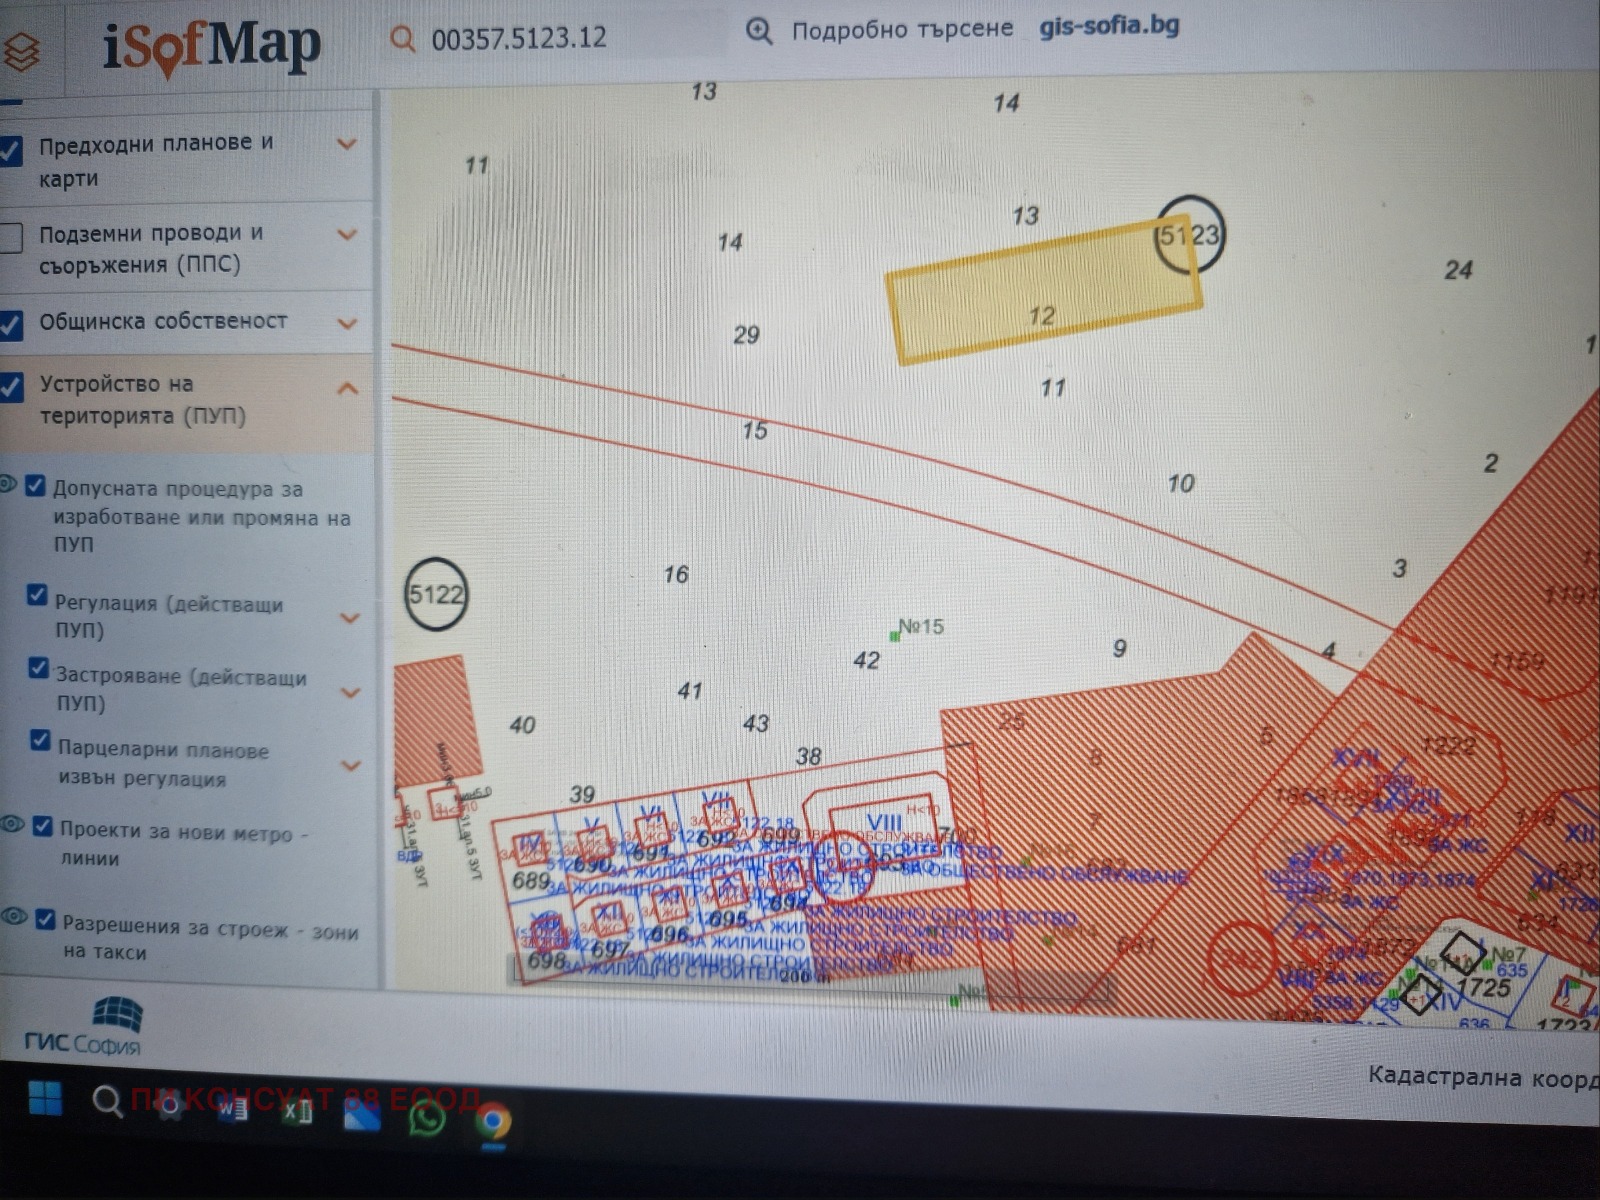Expand Застрояване (действащи ПУП) options
Screen dimensions: 1600x1200
[350, 692]
